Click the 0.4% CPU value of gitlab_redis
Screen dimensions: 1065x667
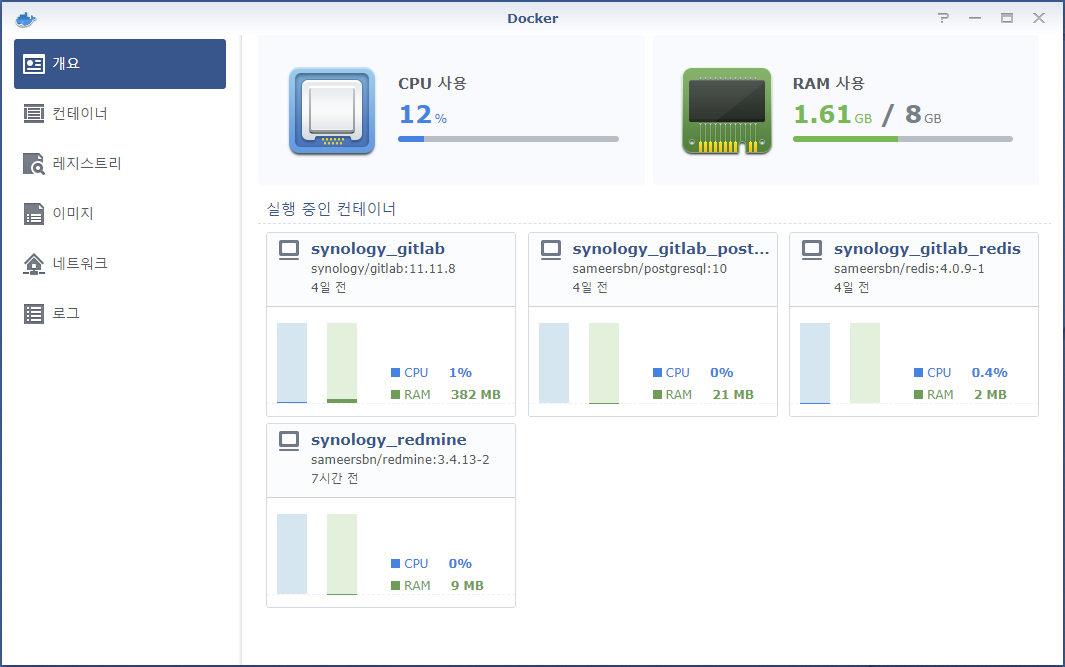990,372
